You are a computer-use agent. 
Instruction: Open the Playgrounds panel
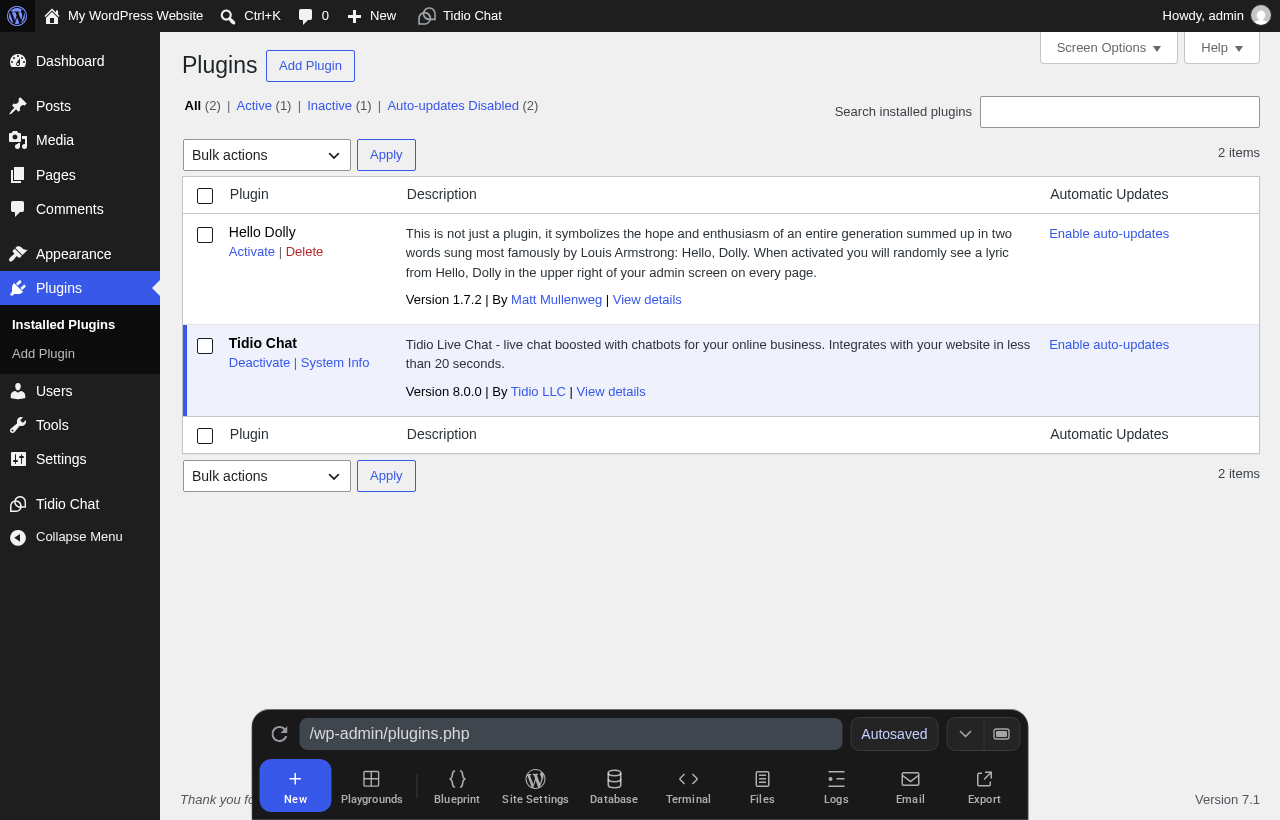[371, 786]
